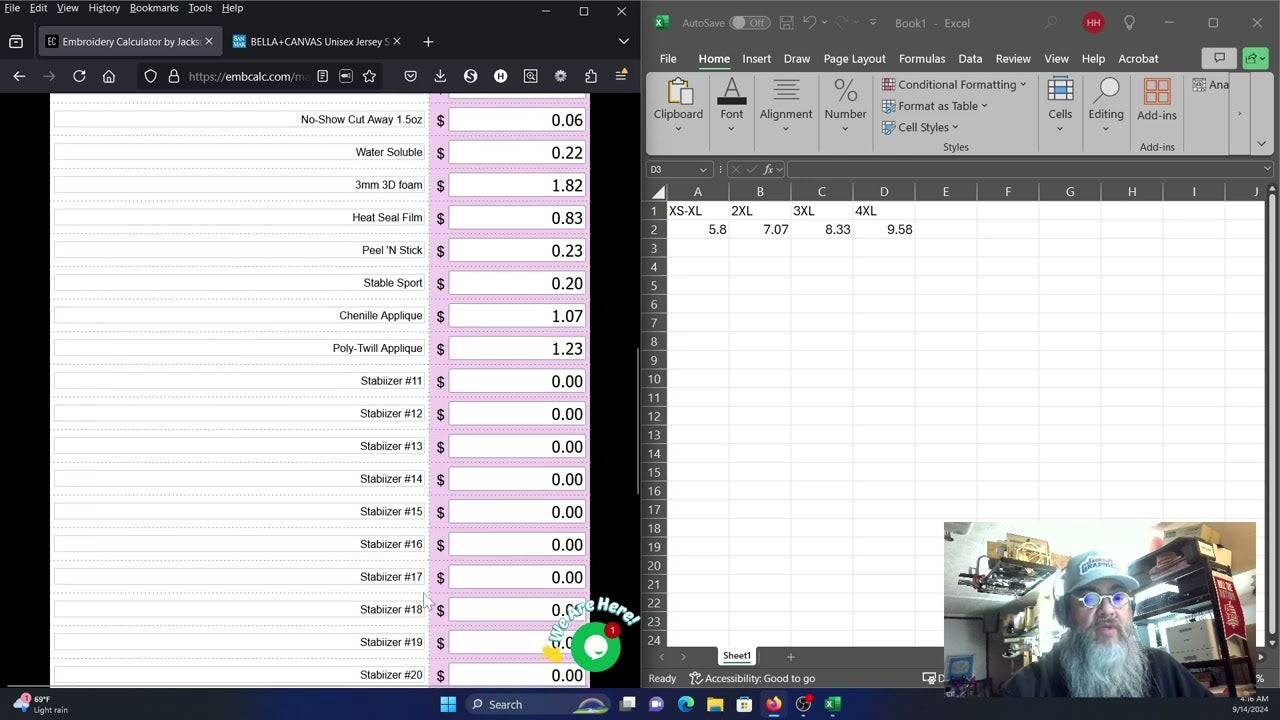
Task: Switch to Insert ribbon tab
Action: point(756,59)
